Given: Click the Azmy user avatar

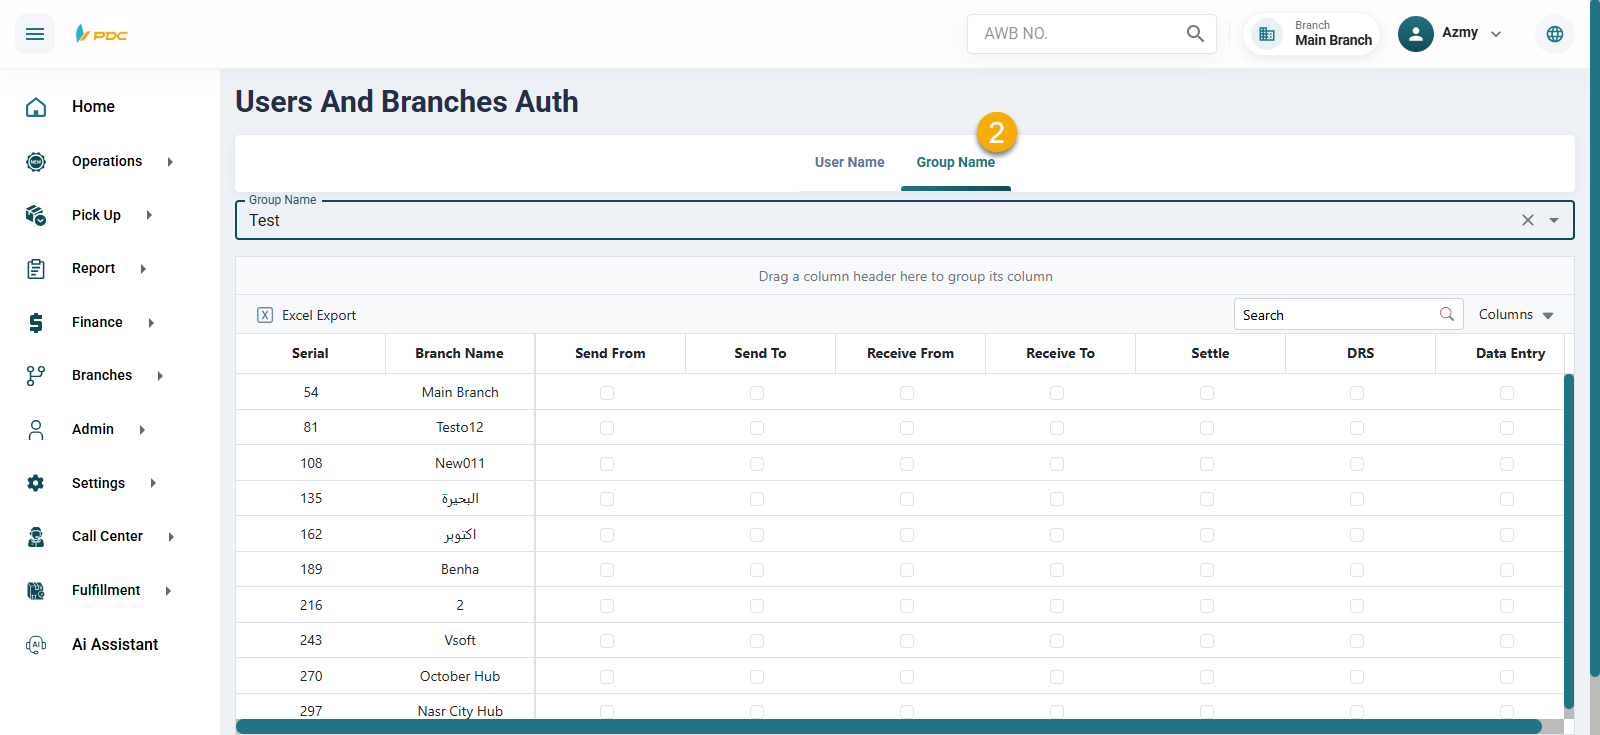Looking at the screenshot, I should coord(1415,34).
